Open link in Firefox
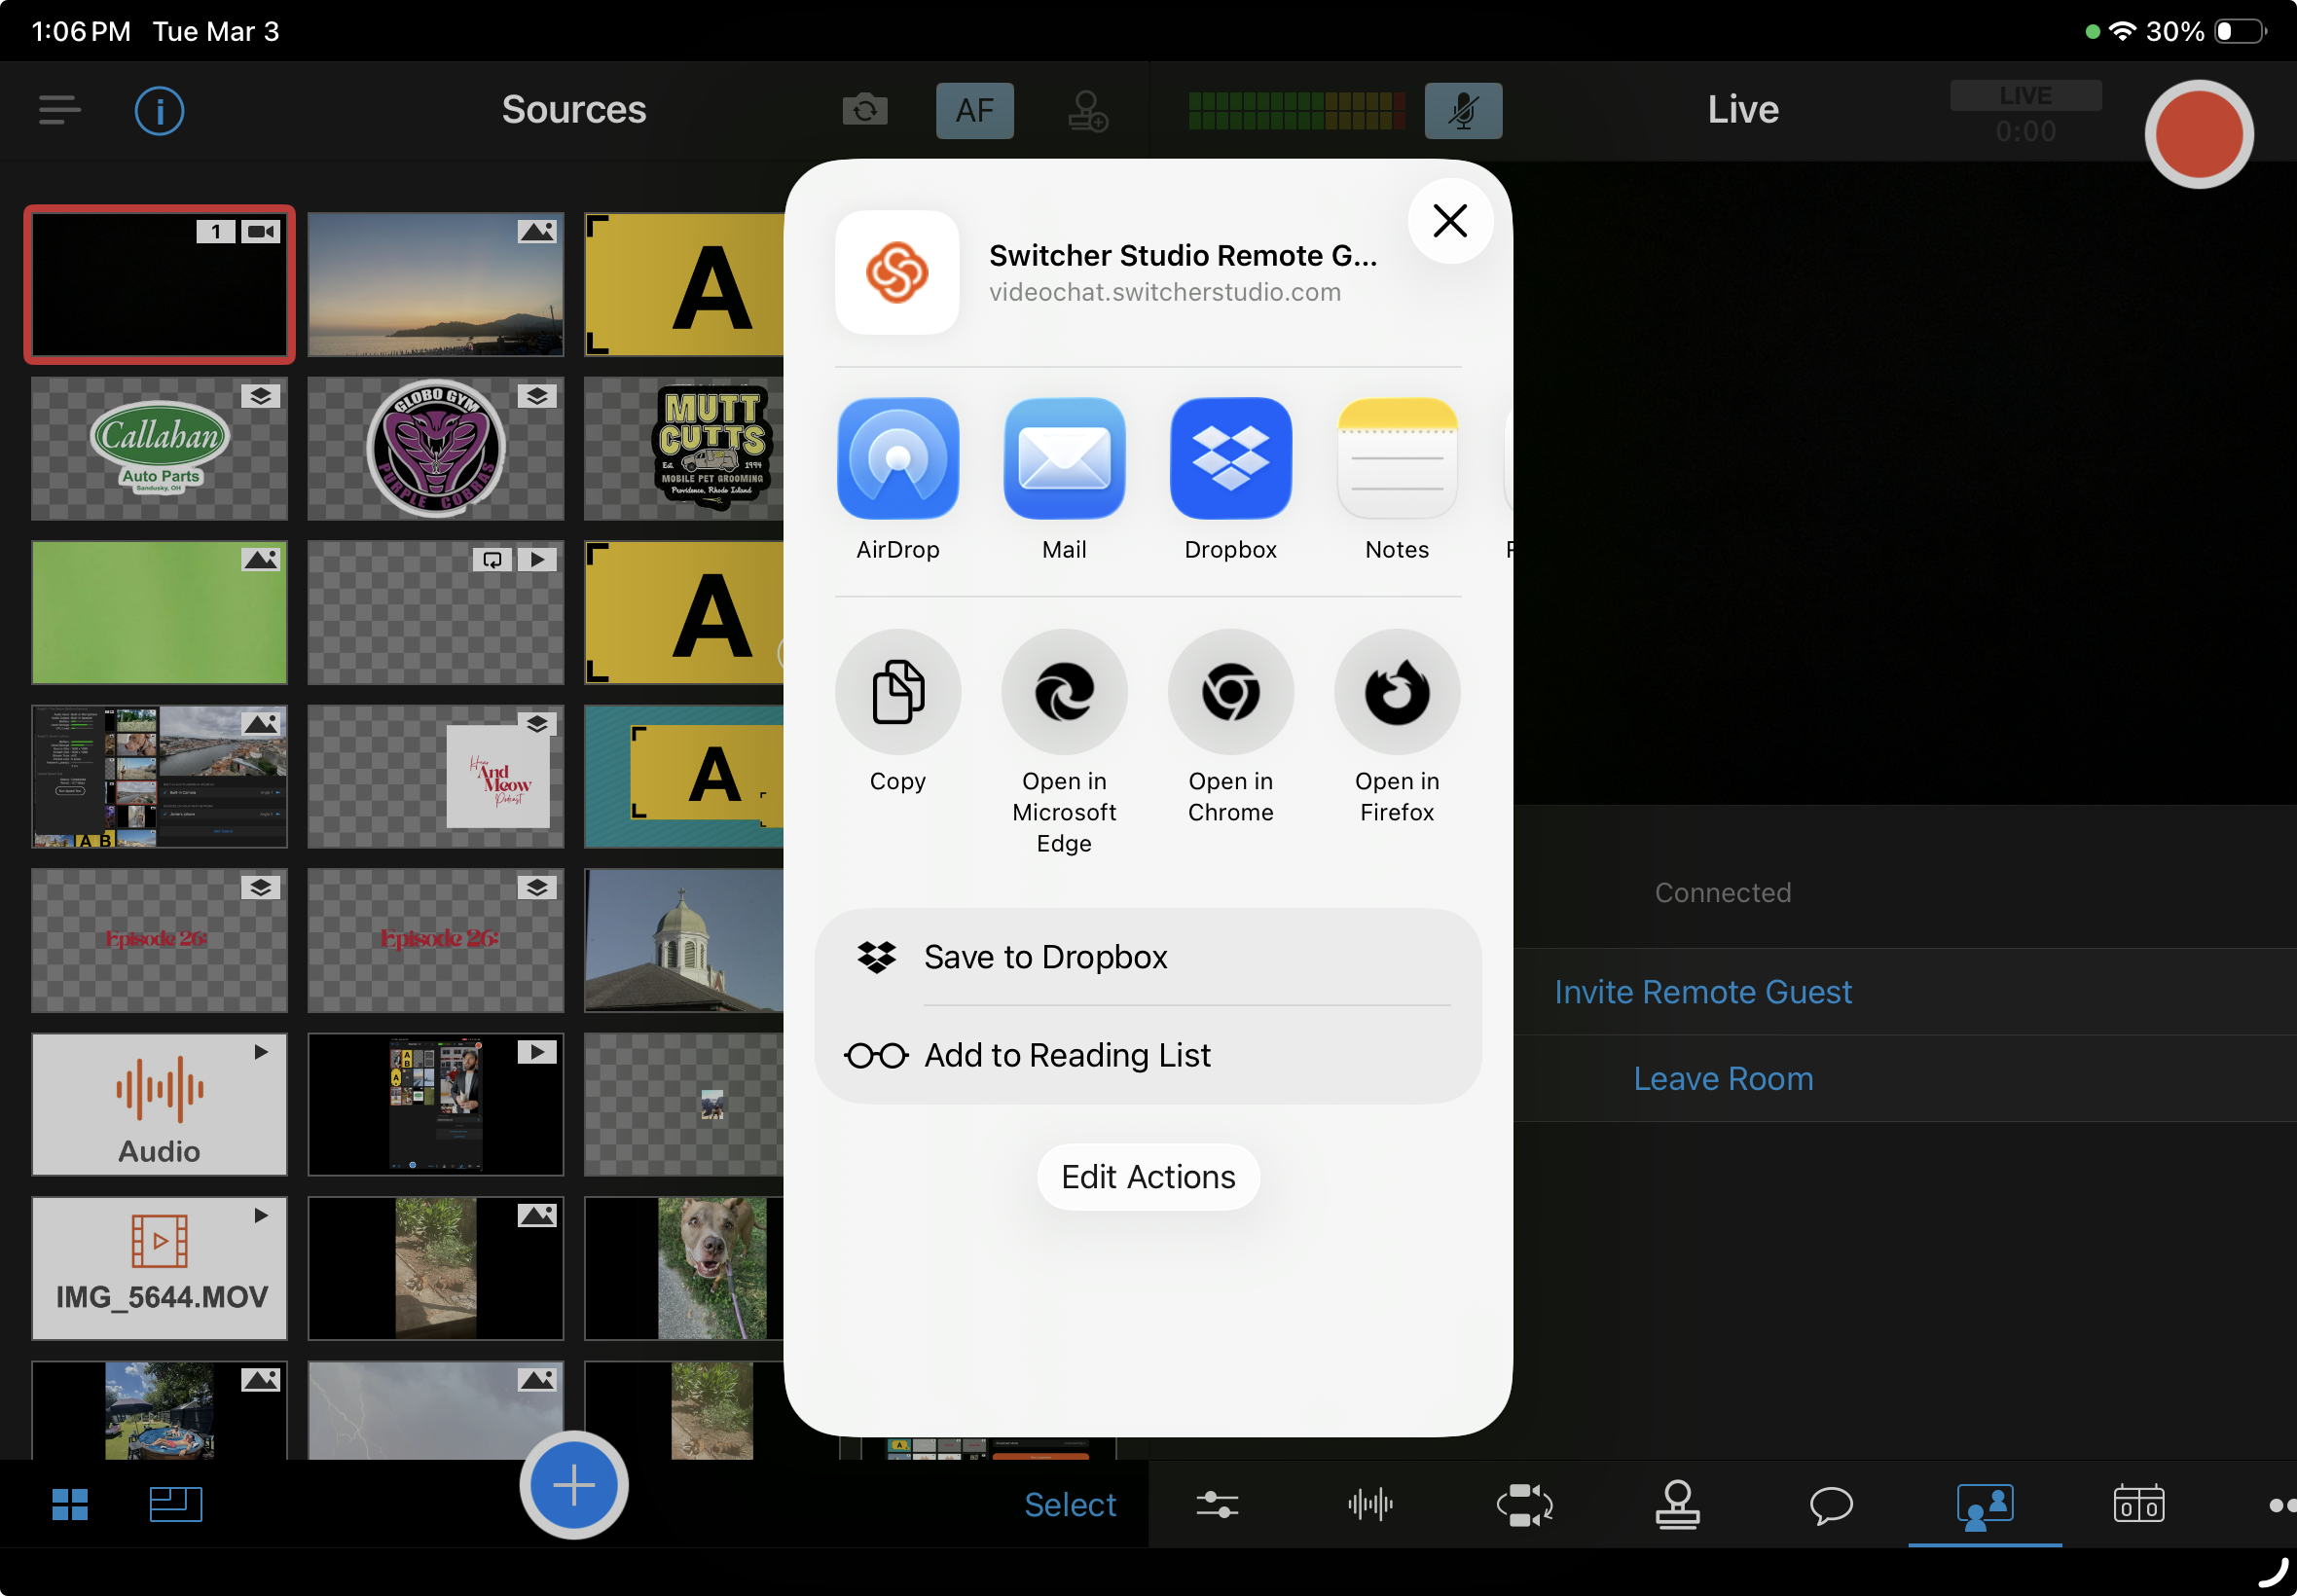2297x1596 pixels. click(1396, 692)
